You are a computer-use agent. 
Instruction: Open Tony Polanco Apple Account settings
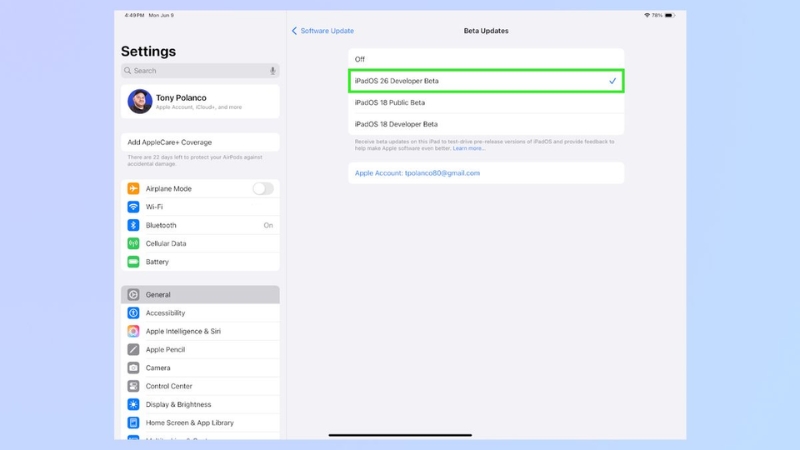click(x=200, y=102)
